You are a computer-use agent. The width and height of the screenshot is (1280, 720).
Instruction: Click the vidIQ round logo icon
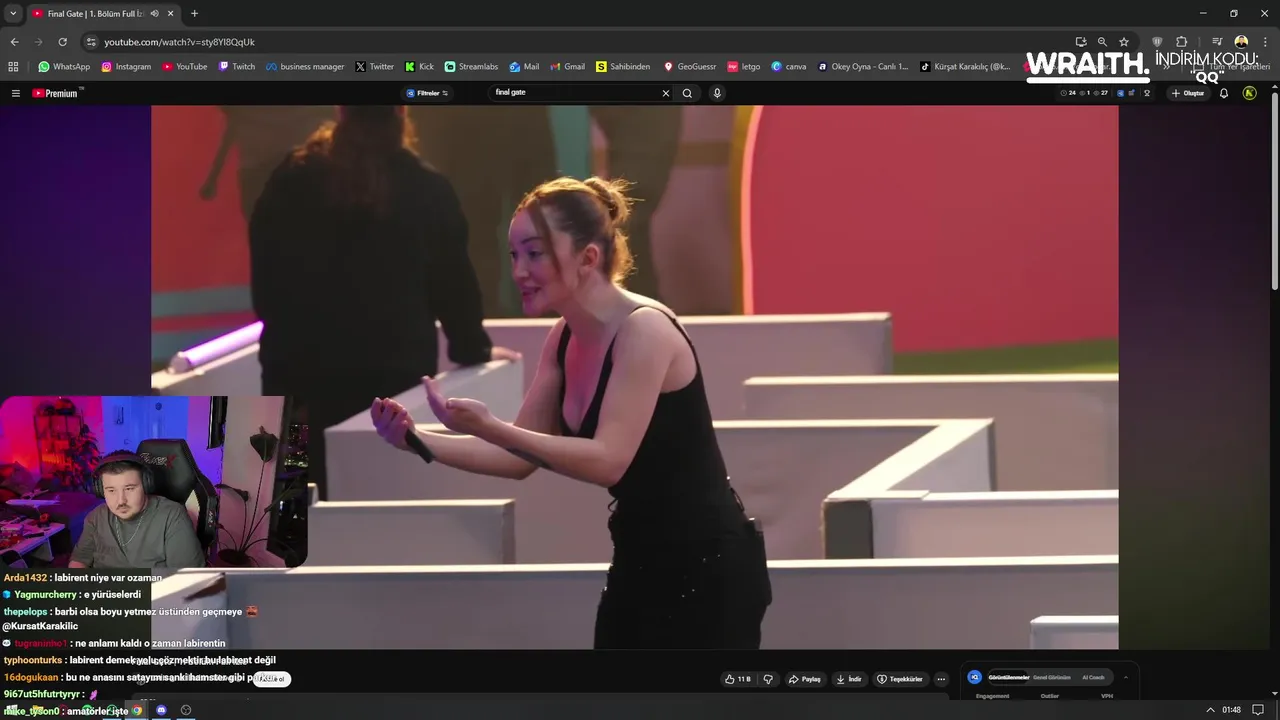coord(975,677)
